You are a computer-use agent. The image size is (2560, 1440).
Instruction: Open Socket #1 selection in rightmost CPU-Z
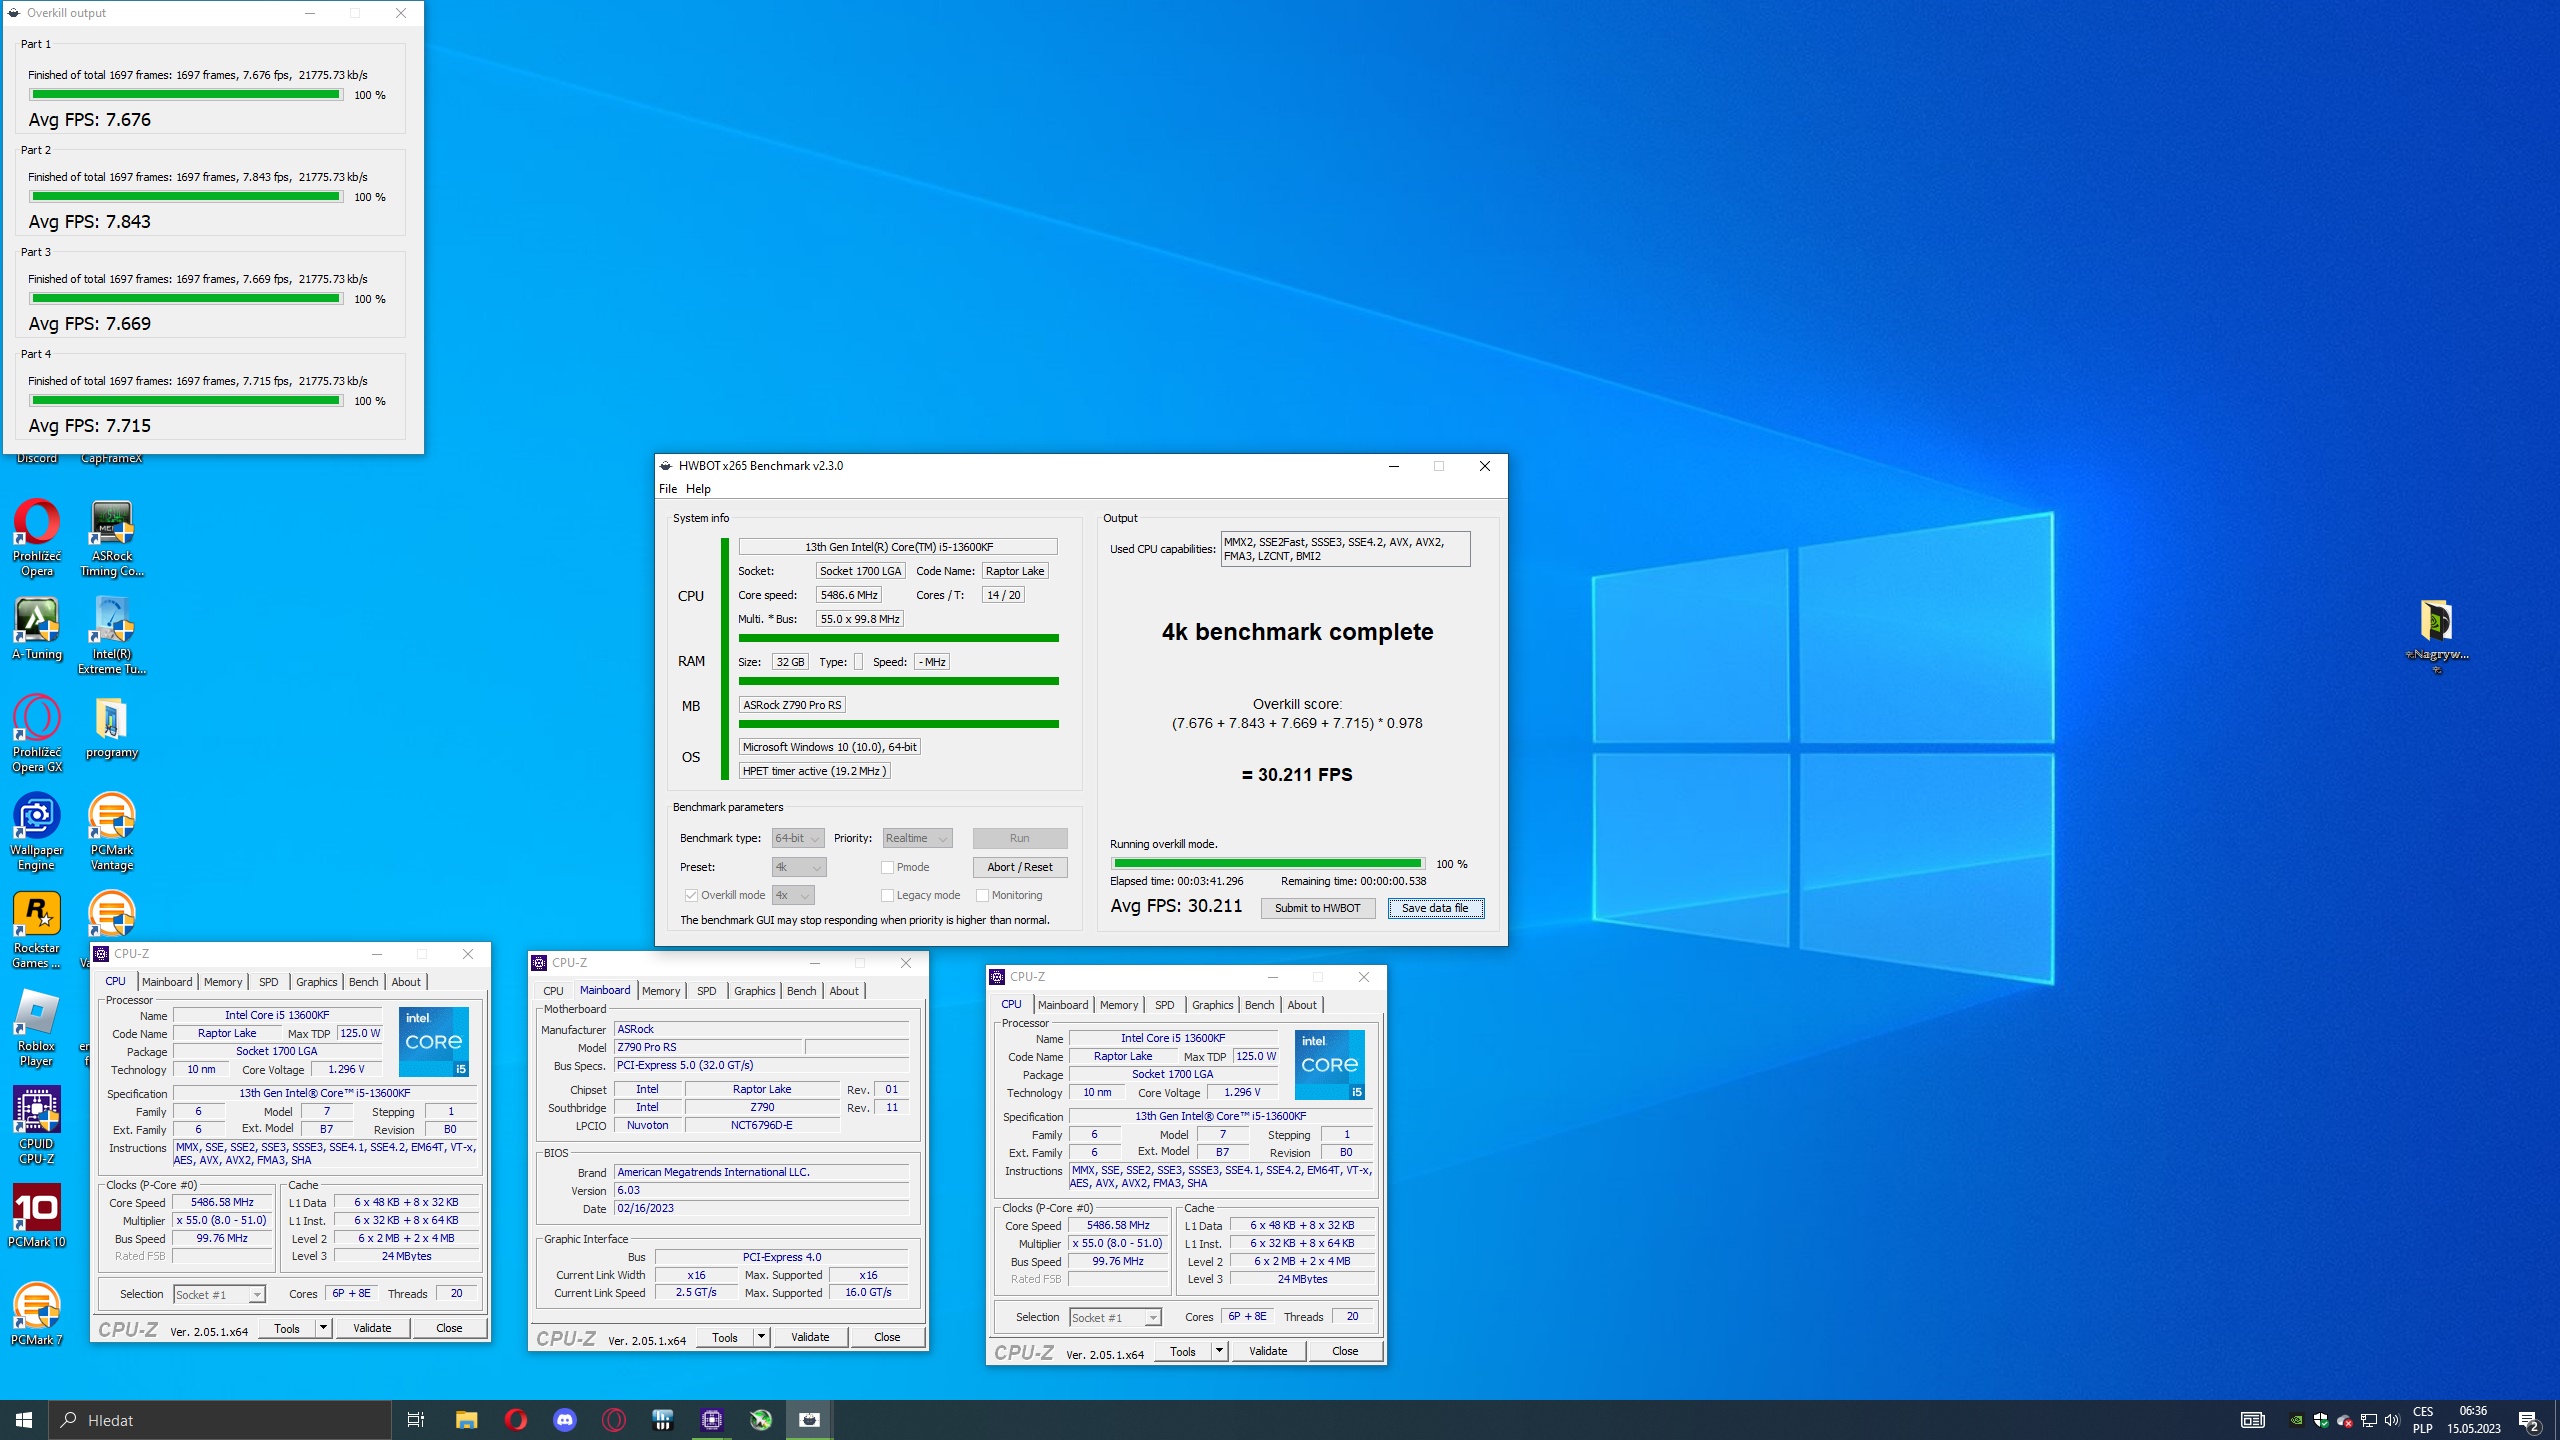1115,1317
